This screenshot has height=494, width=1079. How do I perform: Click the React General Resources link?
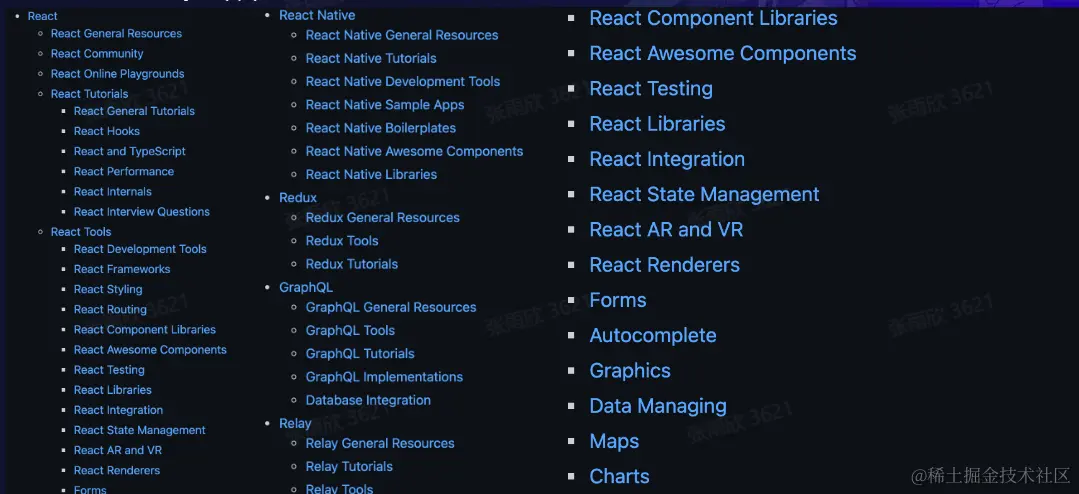(116, 33)
